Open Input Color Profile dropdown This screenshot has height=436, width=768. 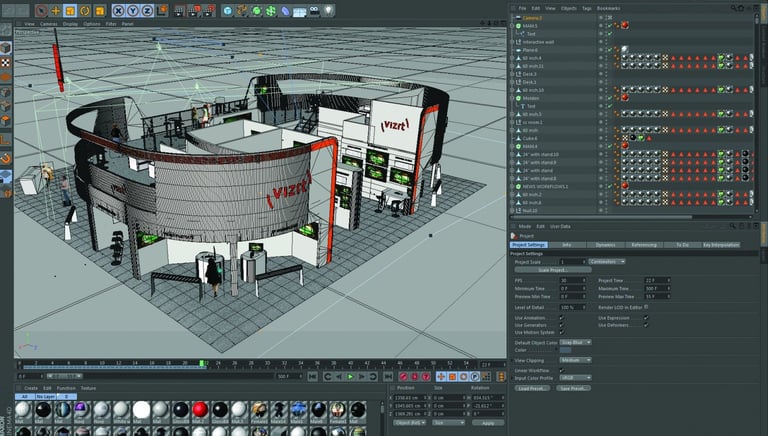(x=576, y=378)
